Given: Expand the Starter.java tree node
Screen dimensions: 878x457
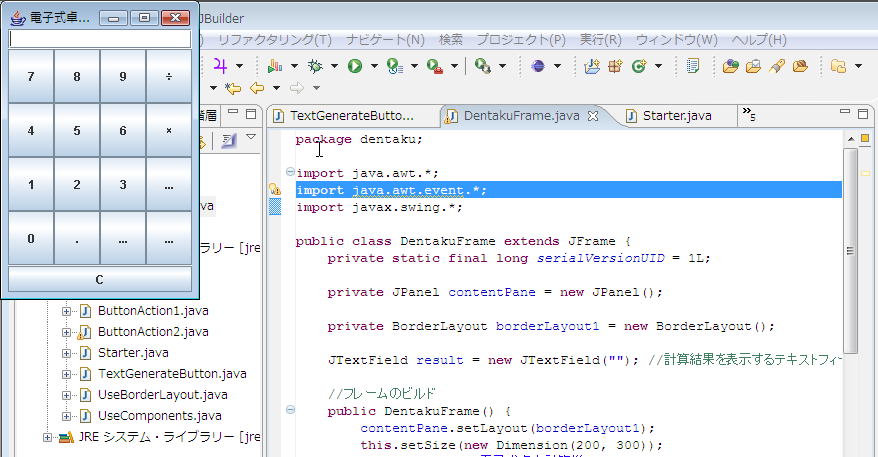Looking at the screenshot, I should pyautogui.click(x=67, y=353).
